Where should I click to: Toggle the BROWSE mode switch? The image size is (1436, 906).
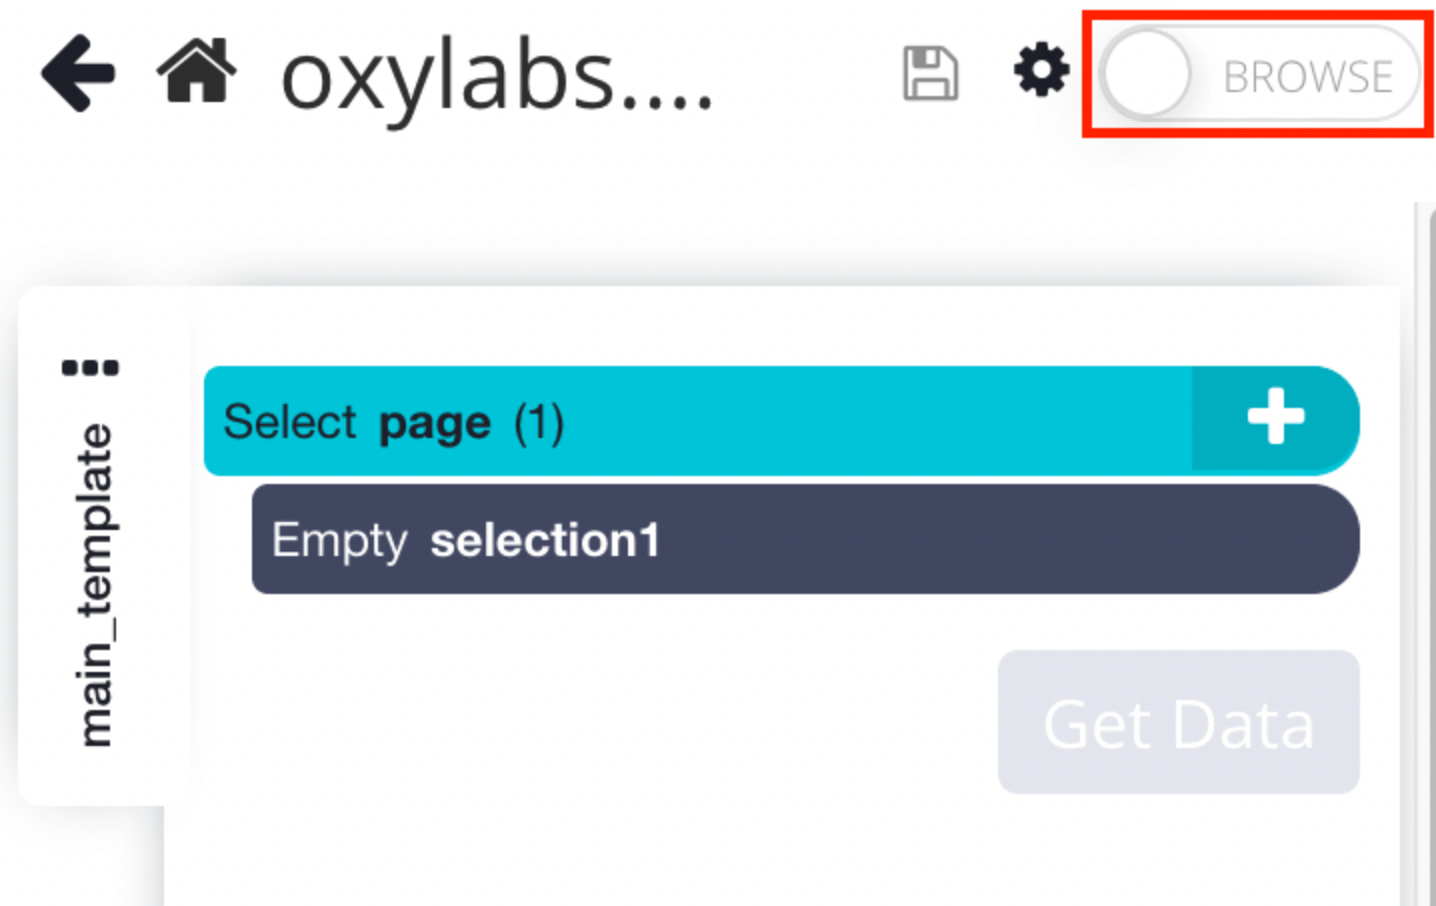click(1258, 76)
